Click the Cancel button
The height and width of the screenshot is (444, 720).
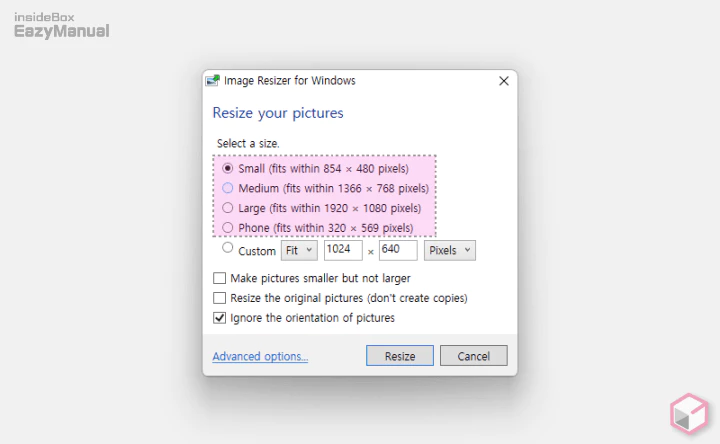click(473, 356)
